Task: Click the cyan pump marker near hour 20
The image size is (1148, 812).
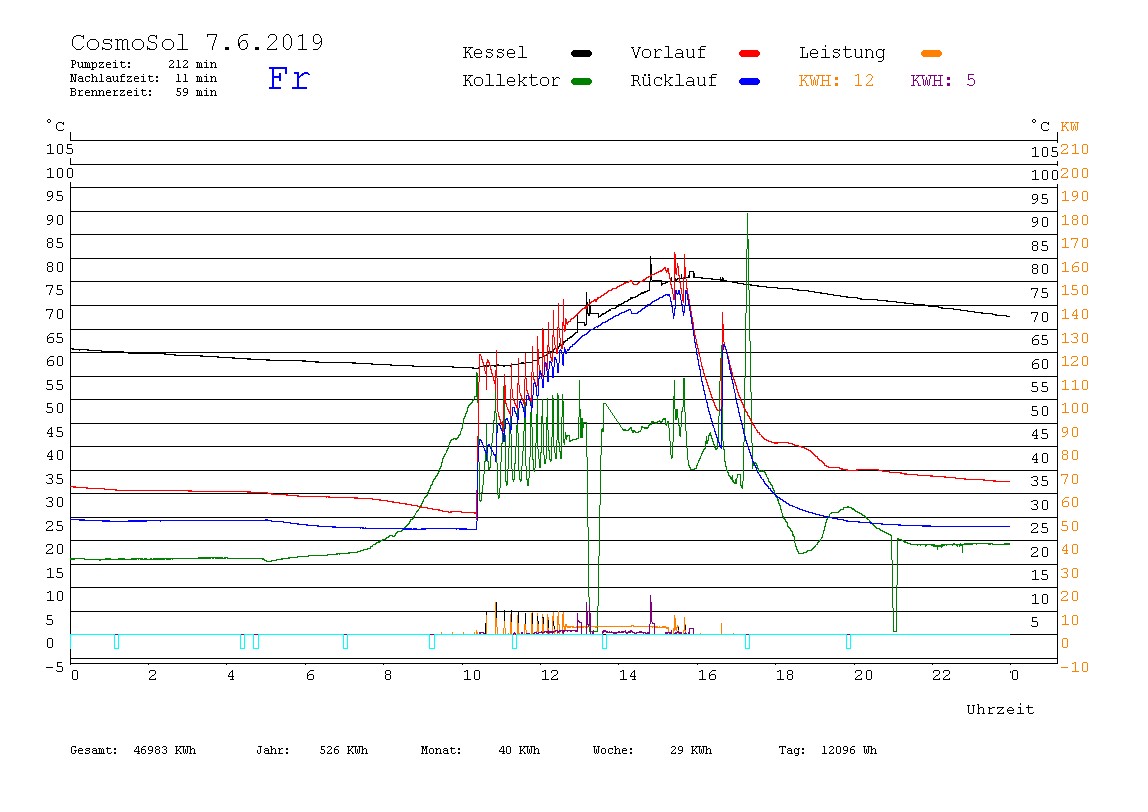Action: pos(849,641)
